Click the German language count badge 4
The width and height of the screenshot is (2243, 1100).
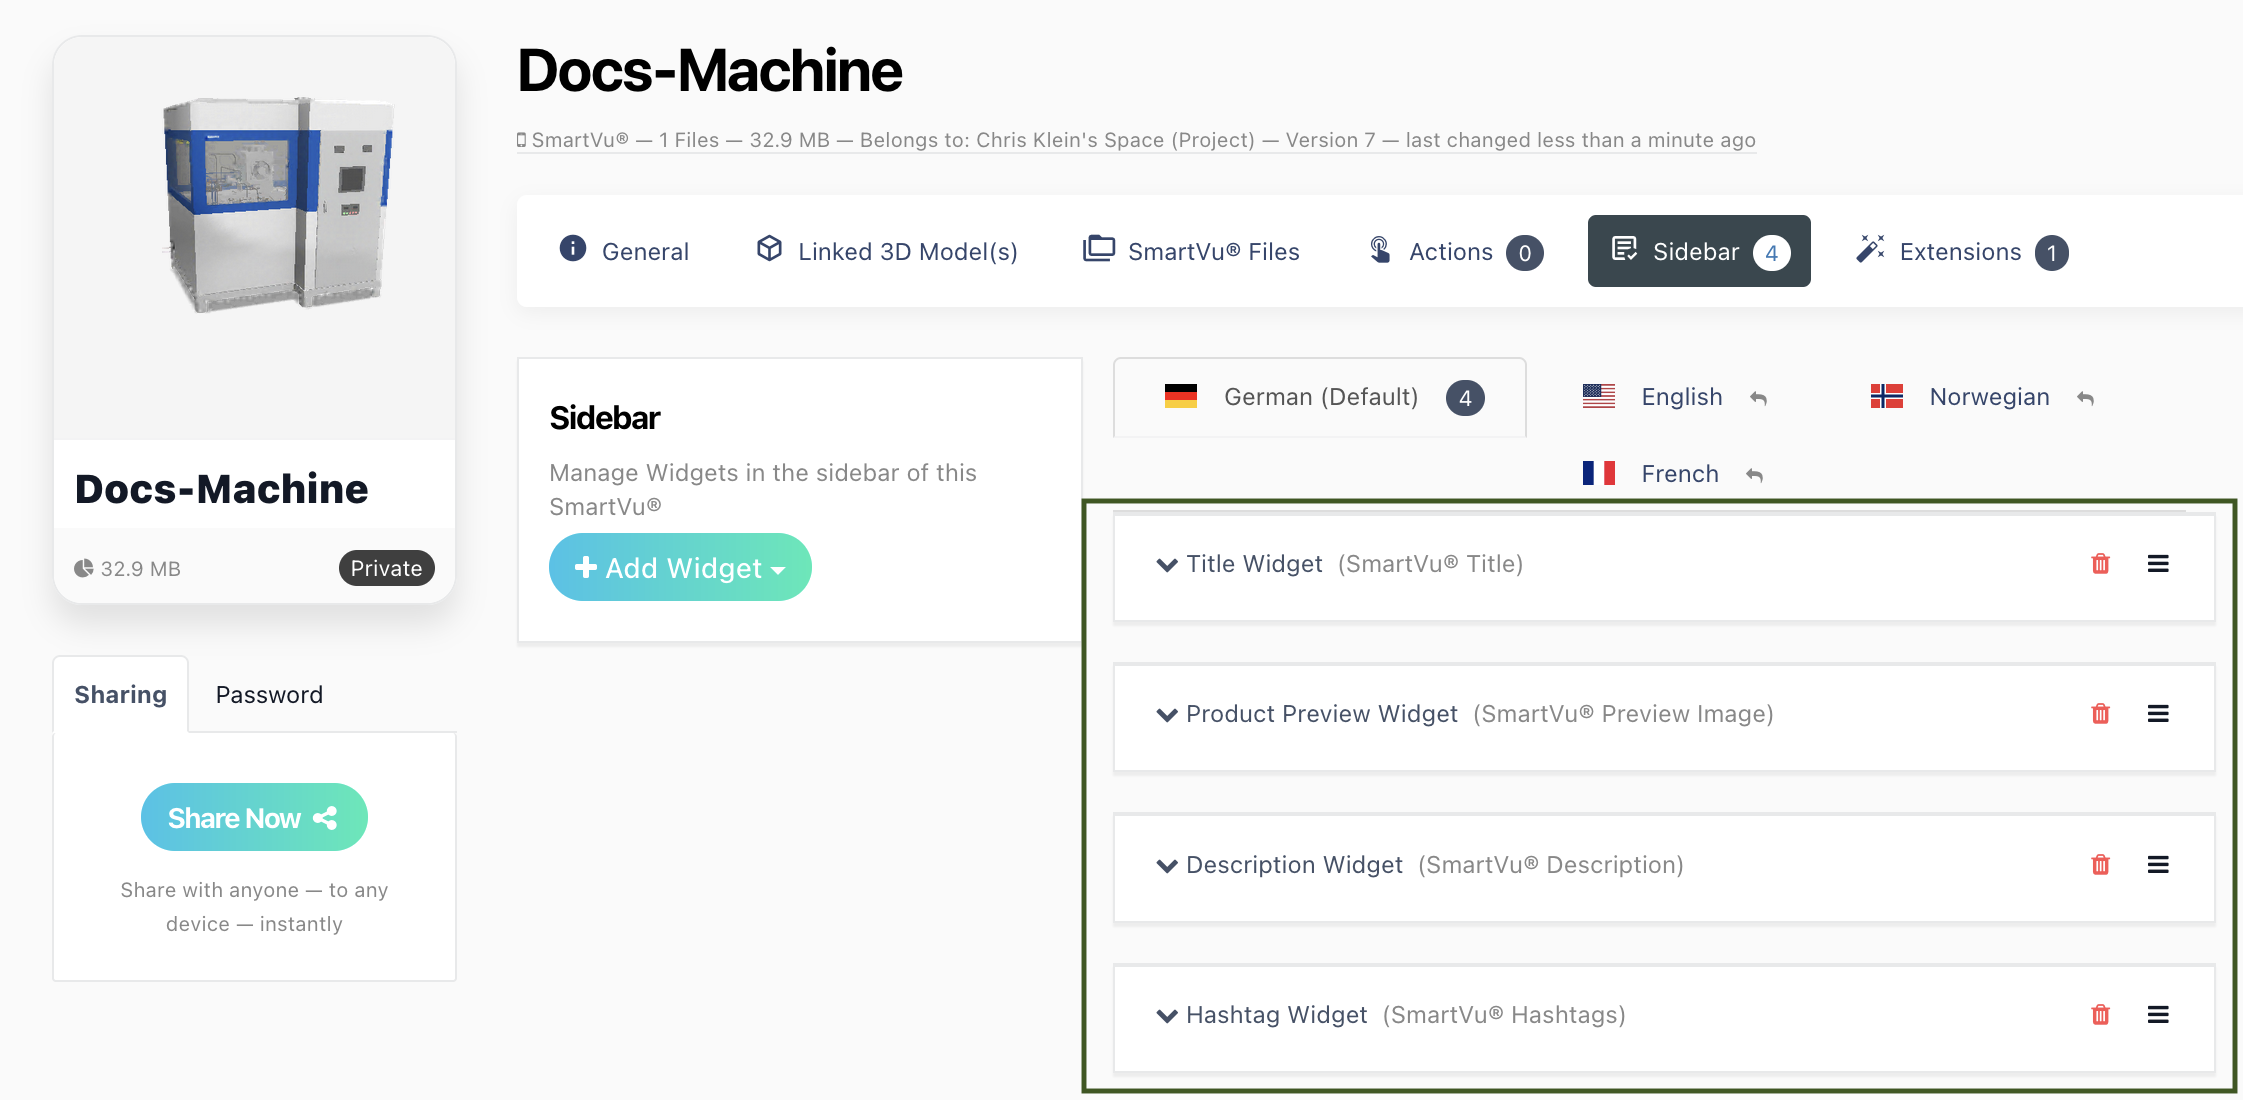(1465, 398)
